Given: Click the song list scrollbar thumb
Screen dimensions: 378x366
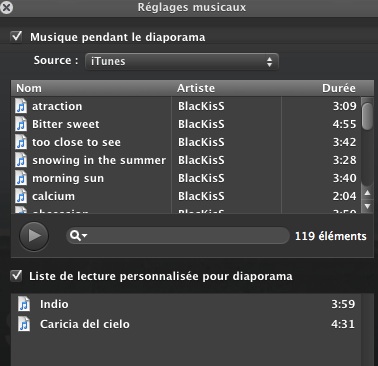Looking at the screenshot, I should pos(367,116).
